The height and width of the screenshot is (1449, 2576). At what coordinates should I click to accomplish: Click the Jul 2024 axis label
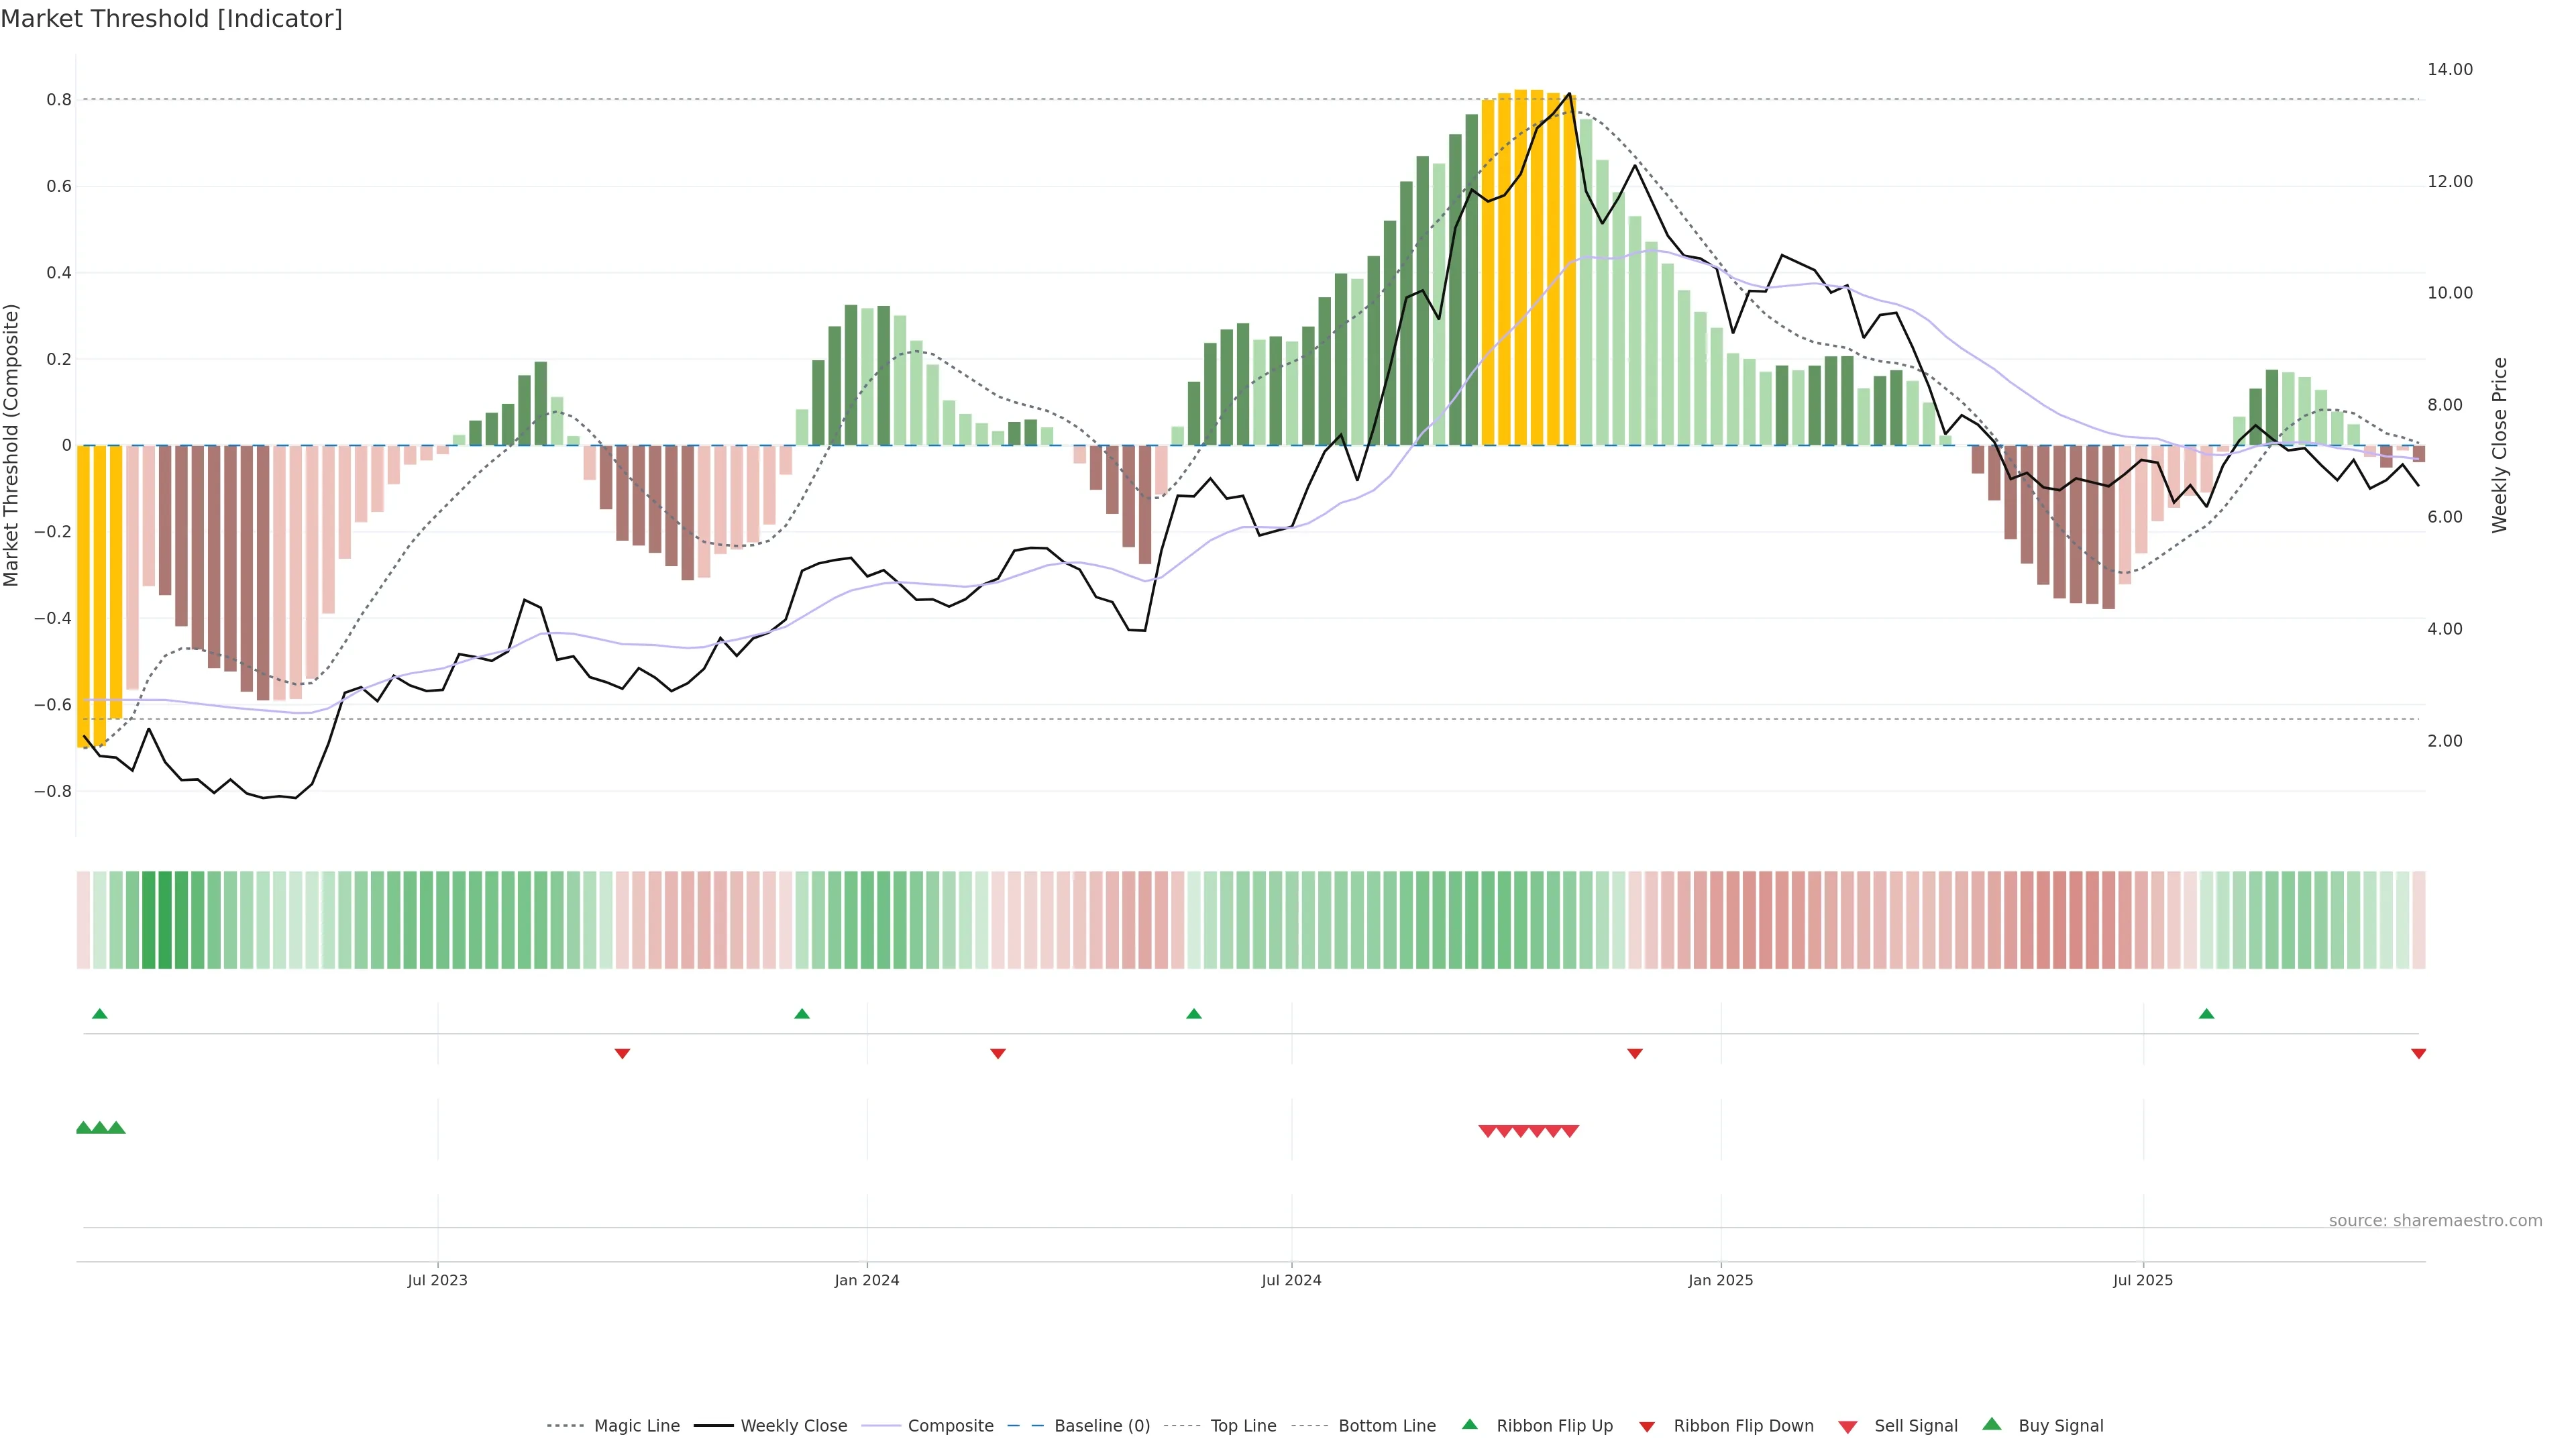tap(1291, 1280)
